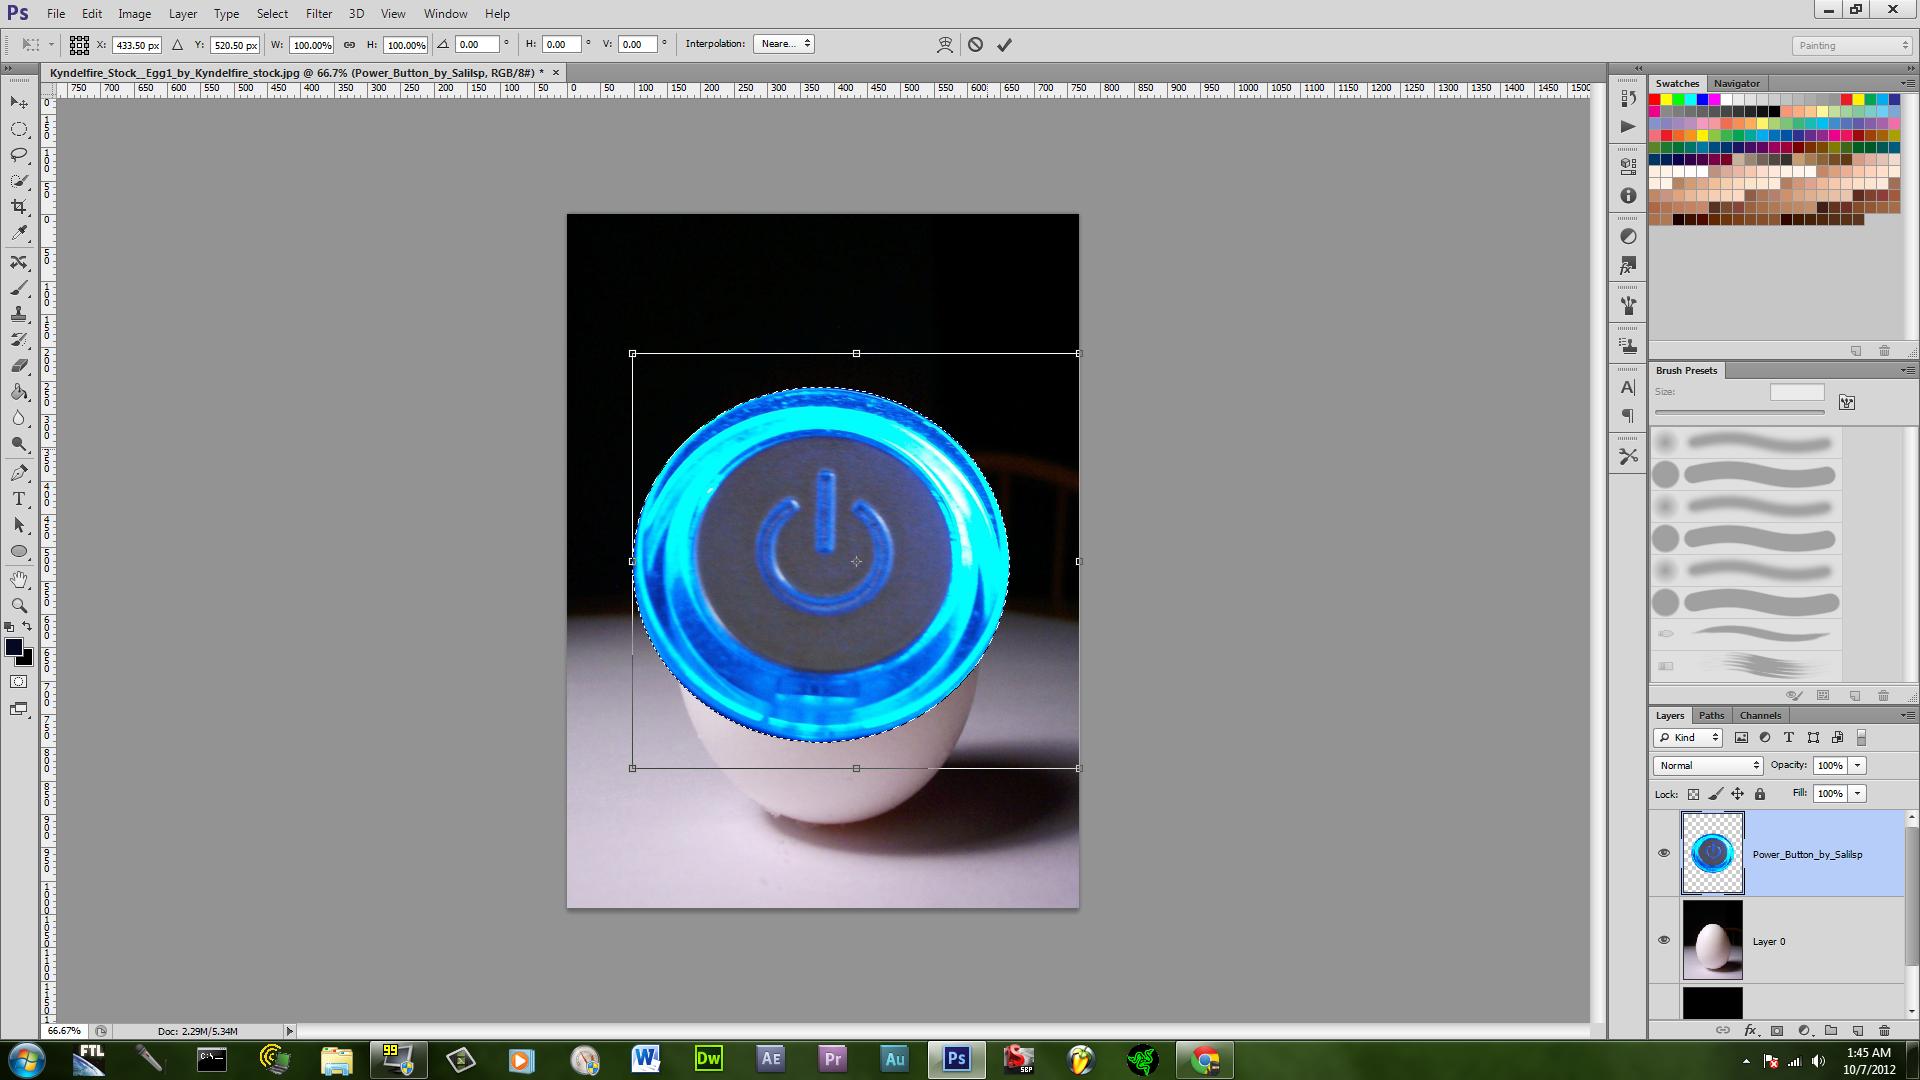Toggle the layer filter switch on or off
Image resolution: width=1920 pixels, height=1080 pixels.
click(1861, 738)
